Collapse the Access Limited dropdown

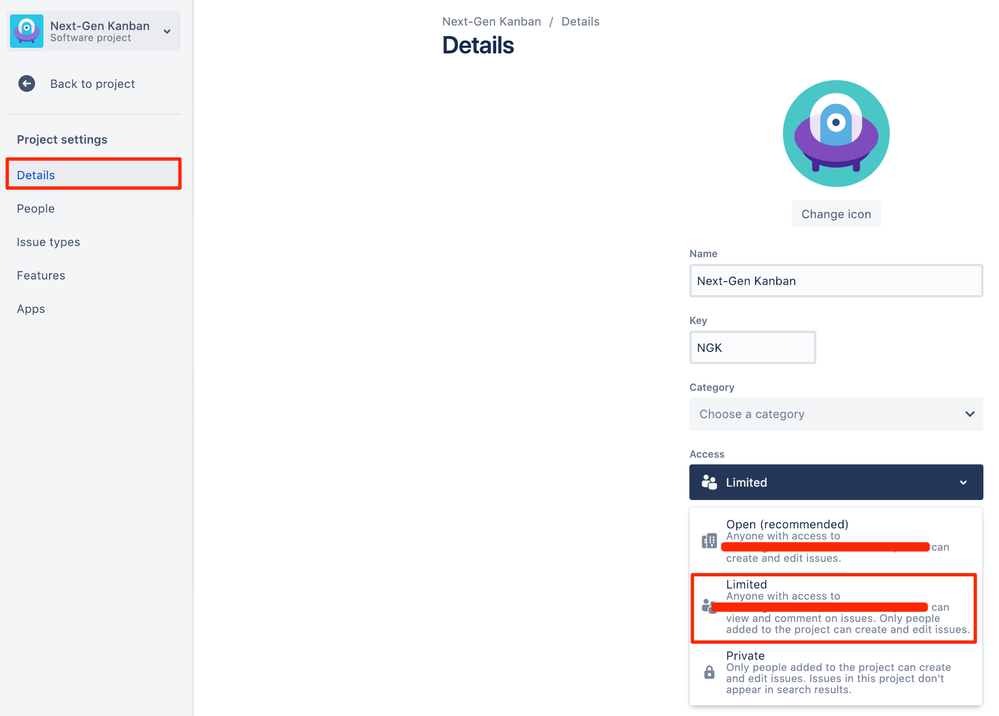click(x=836, y=482)
